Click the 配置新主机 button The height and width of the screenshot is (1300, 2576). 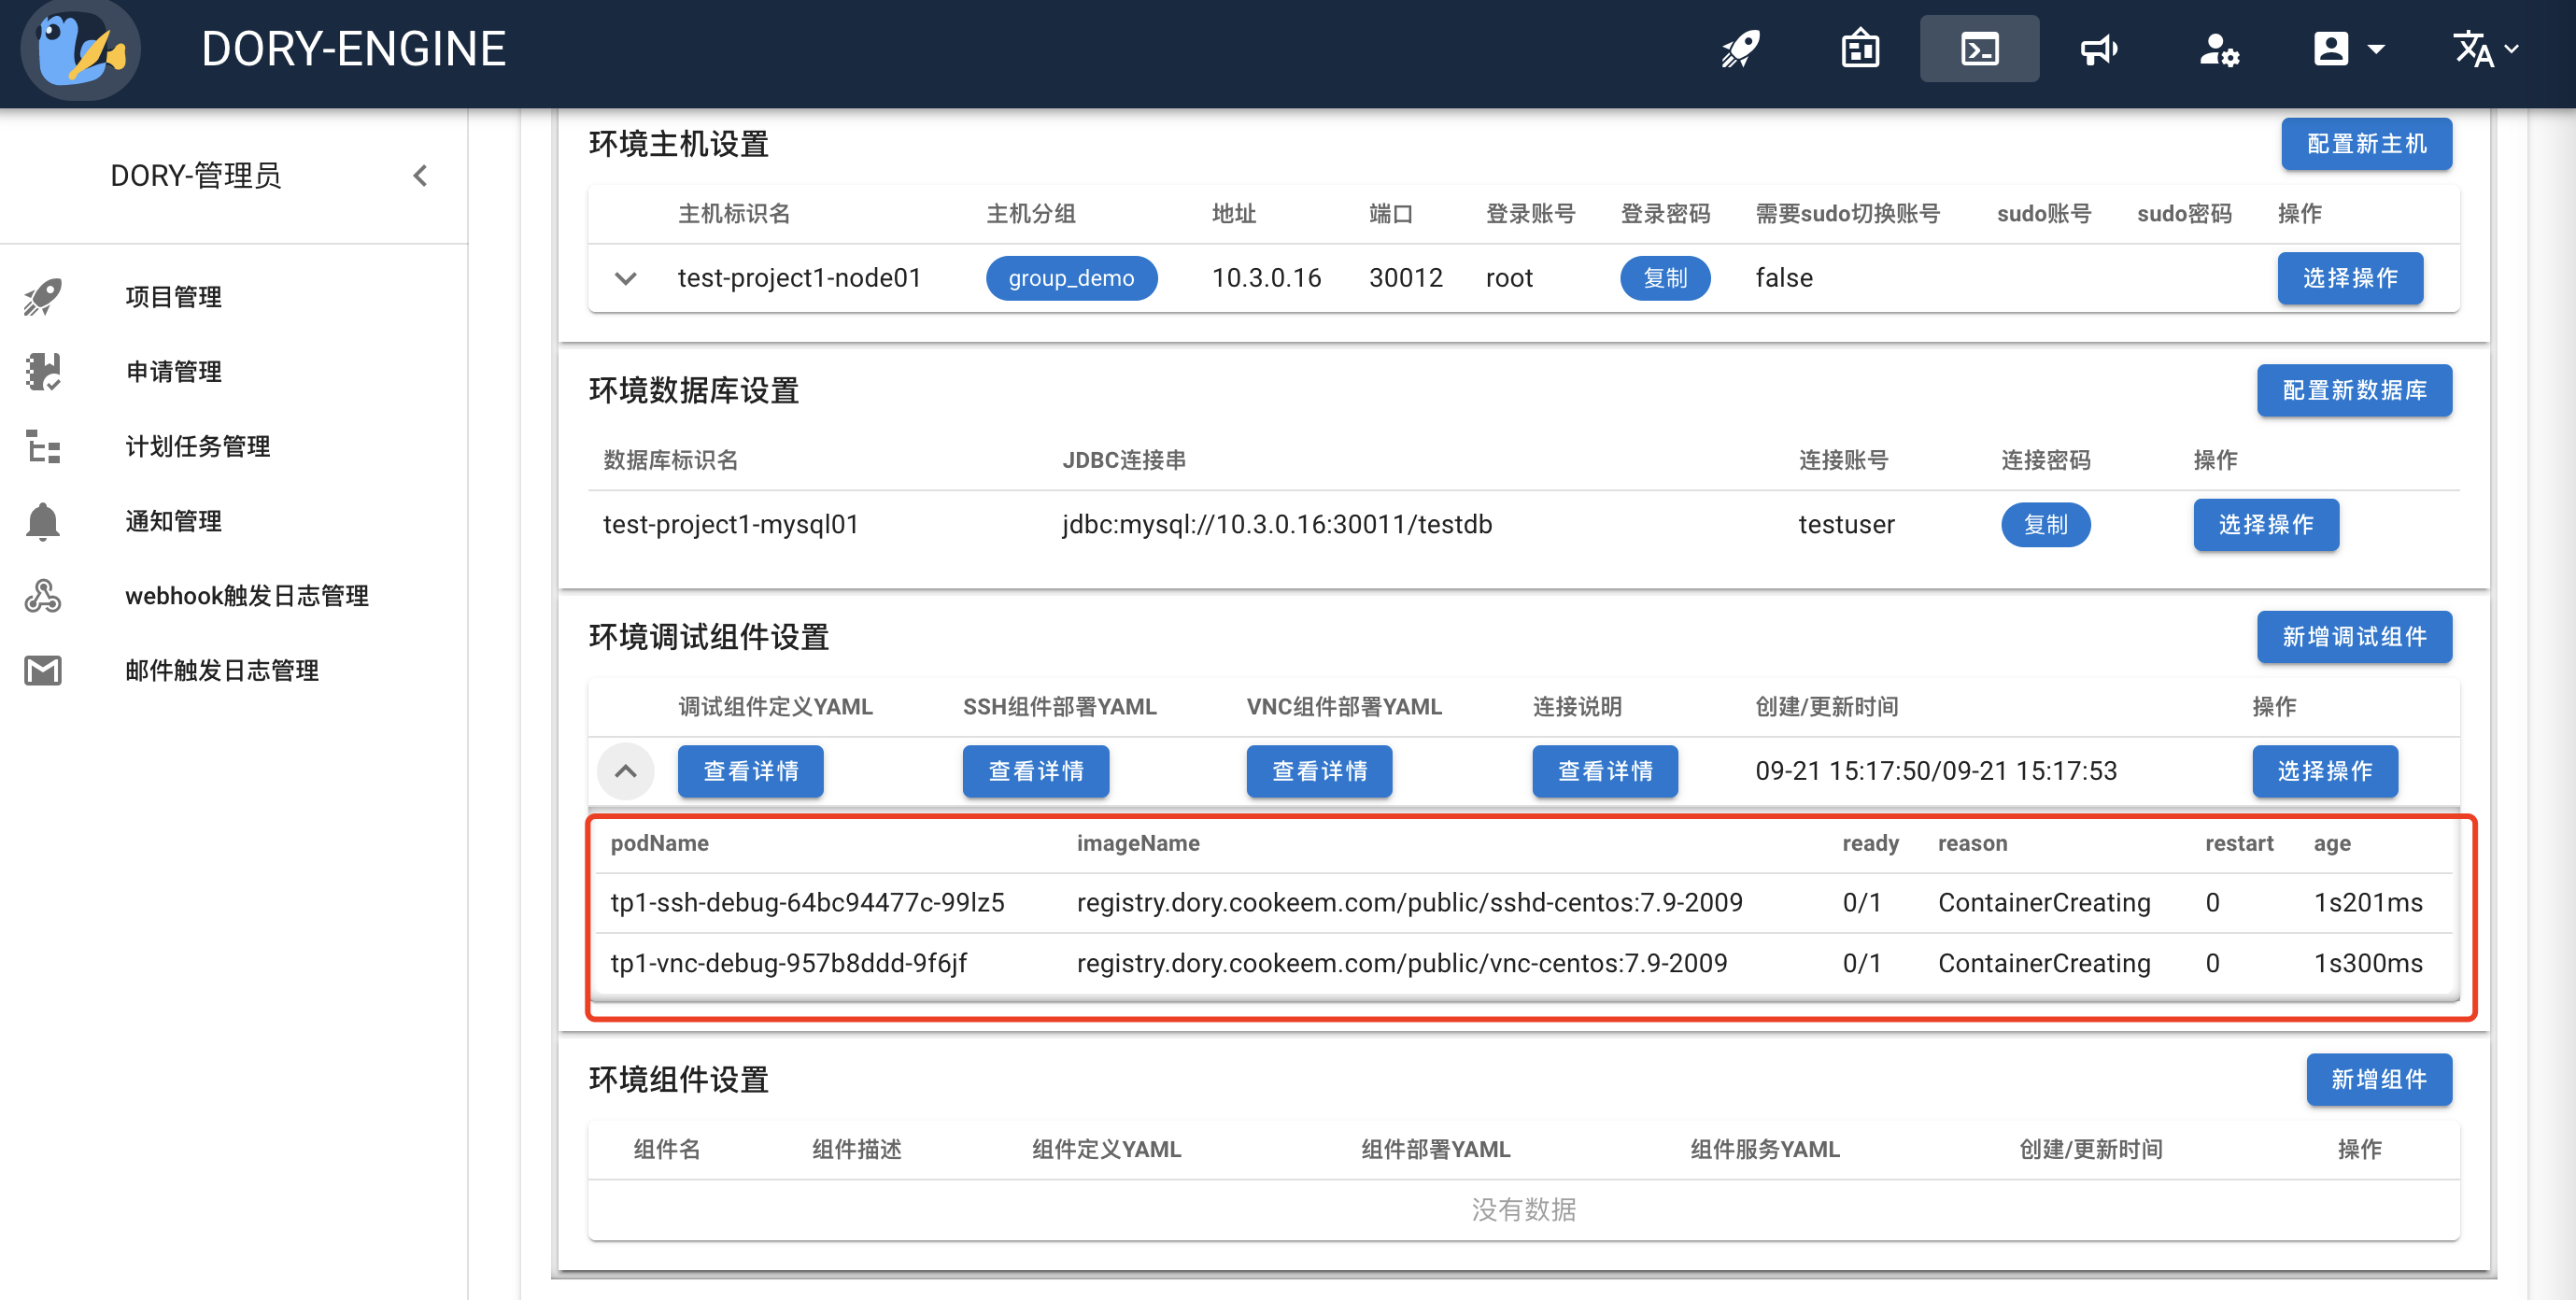pos(2366,143)
